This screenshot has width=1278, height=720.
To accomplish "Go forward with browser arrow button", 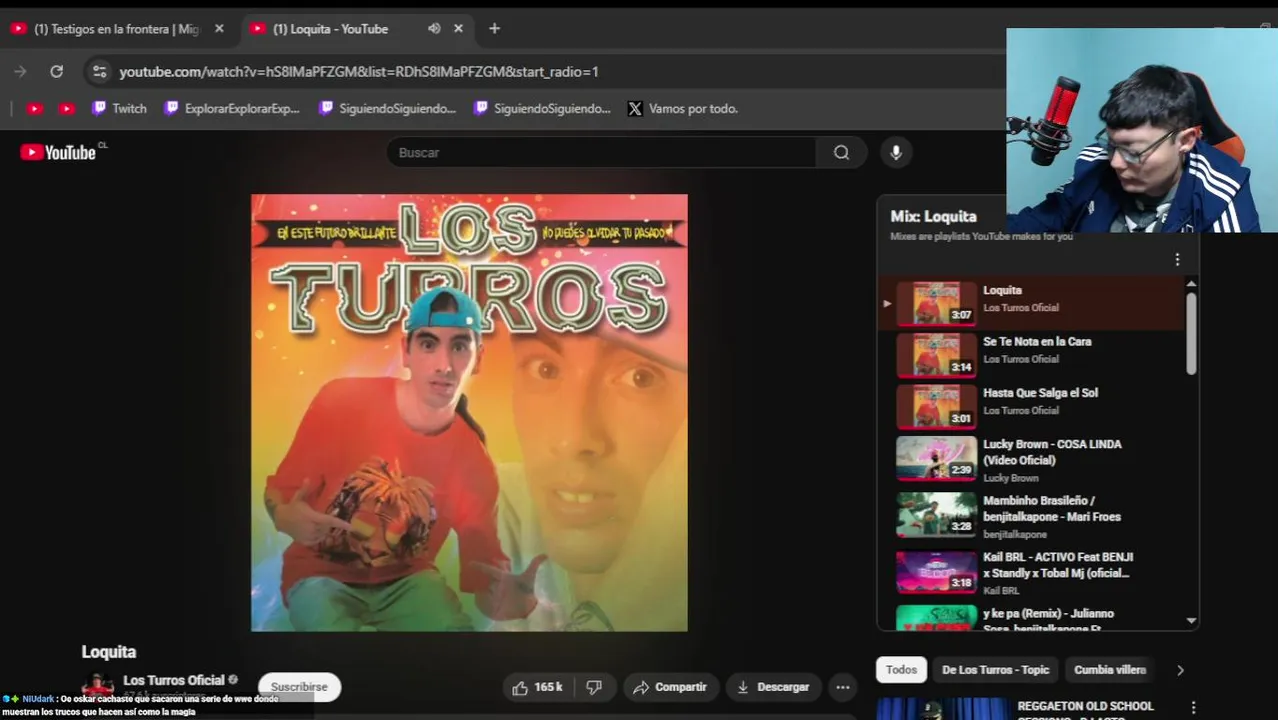I will tap(20, 71).
